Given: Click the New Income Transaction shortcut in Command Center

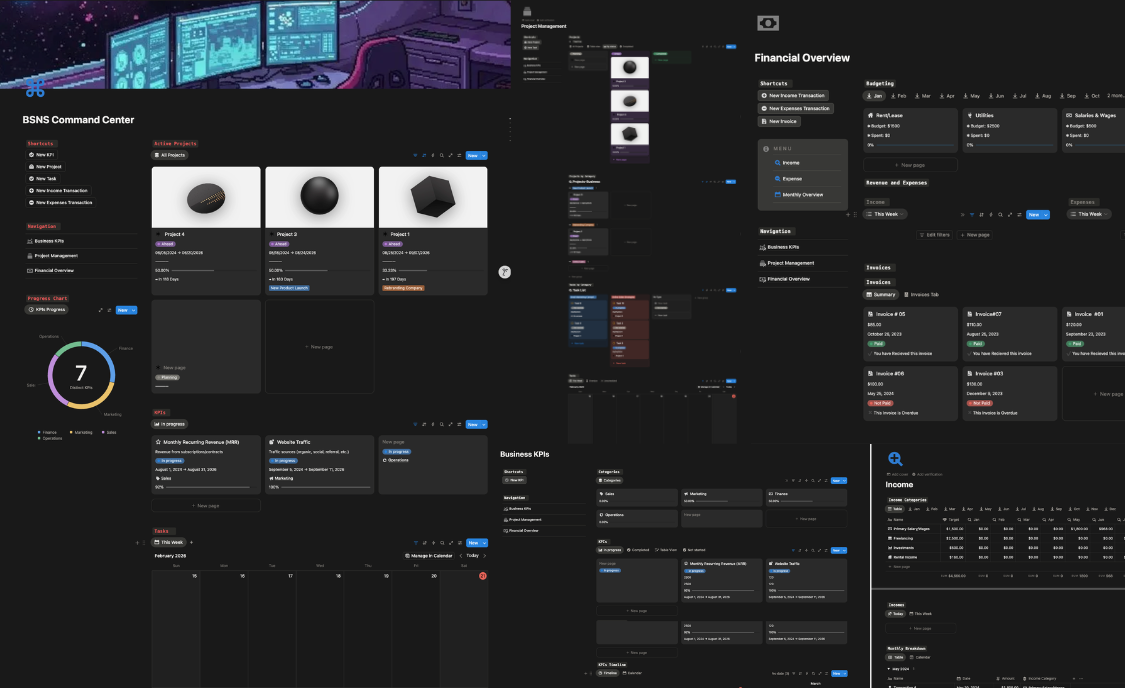Looking at the screenshot, I should pyautogui.click(x=61, y=190).
